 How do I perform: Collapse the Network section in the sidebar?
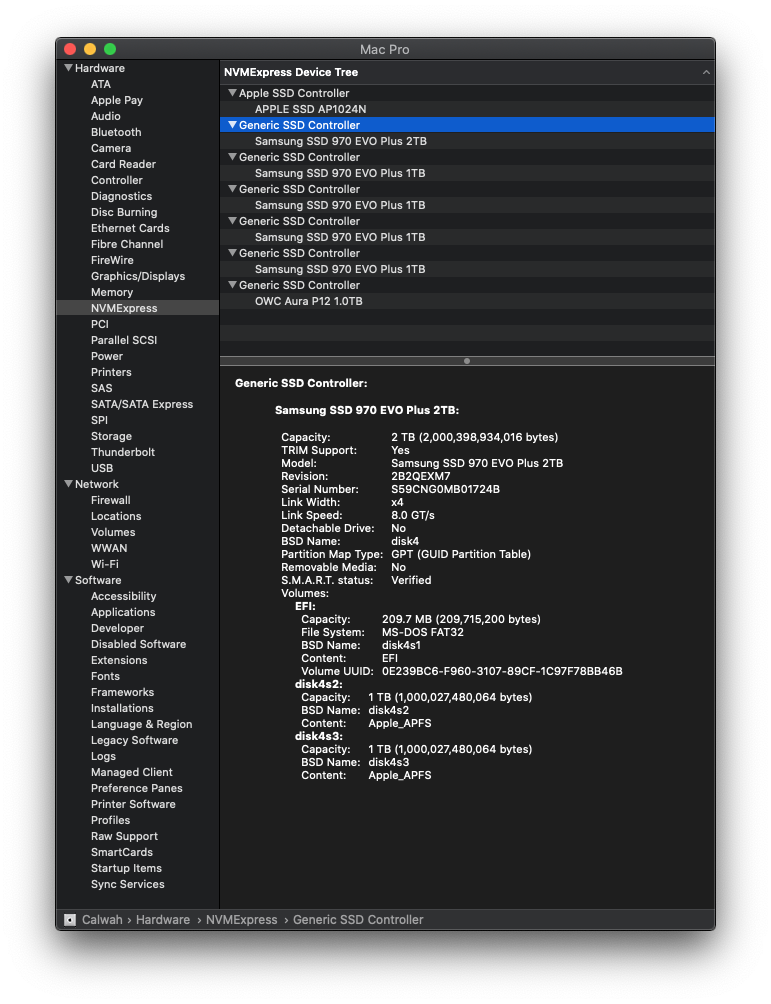pos(69,483)
